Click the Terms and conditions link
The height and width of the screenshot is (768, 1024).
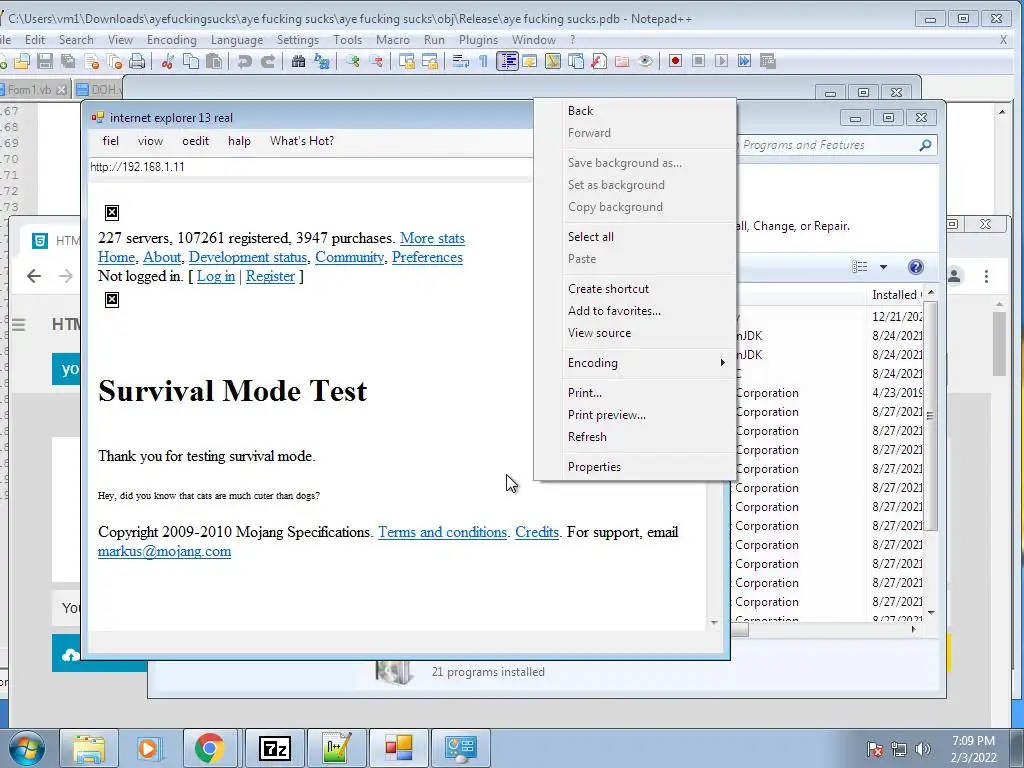click(x=442, y=532)
